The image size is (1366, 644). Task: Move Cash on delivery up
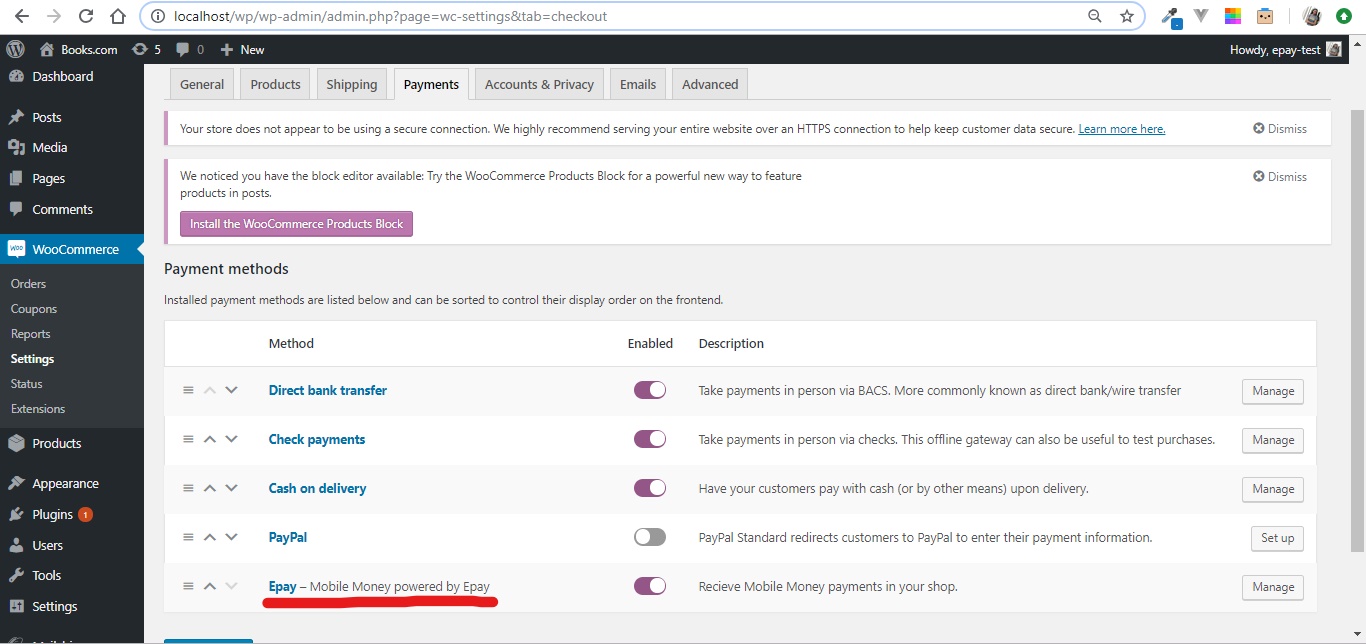click(x=210, y=488)
